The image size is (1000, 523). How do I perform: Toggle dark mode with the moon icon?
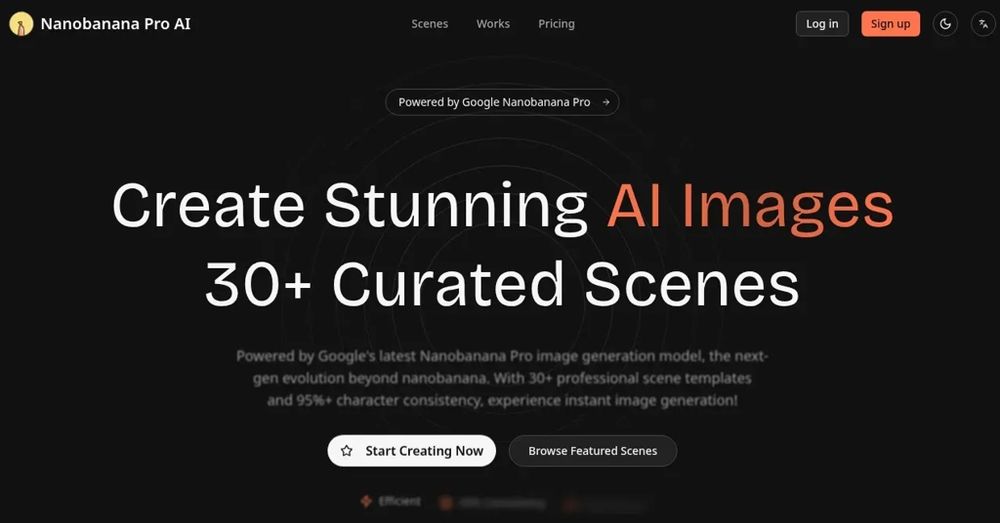[945, 24]
